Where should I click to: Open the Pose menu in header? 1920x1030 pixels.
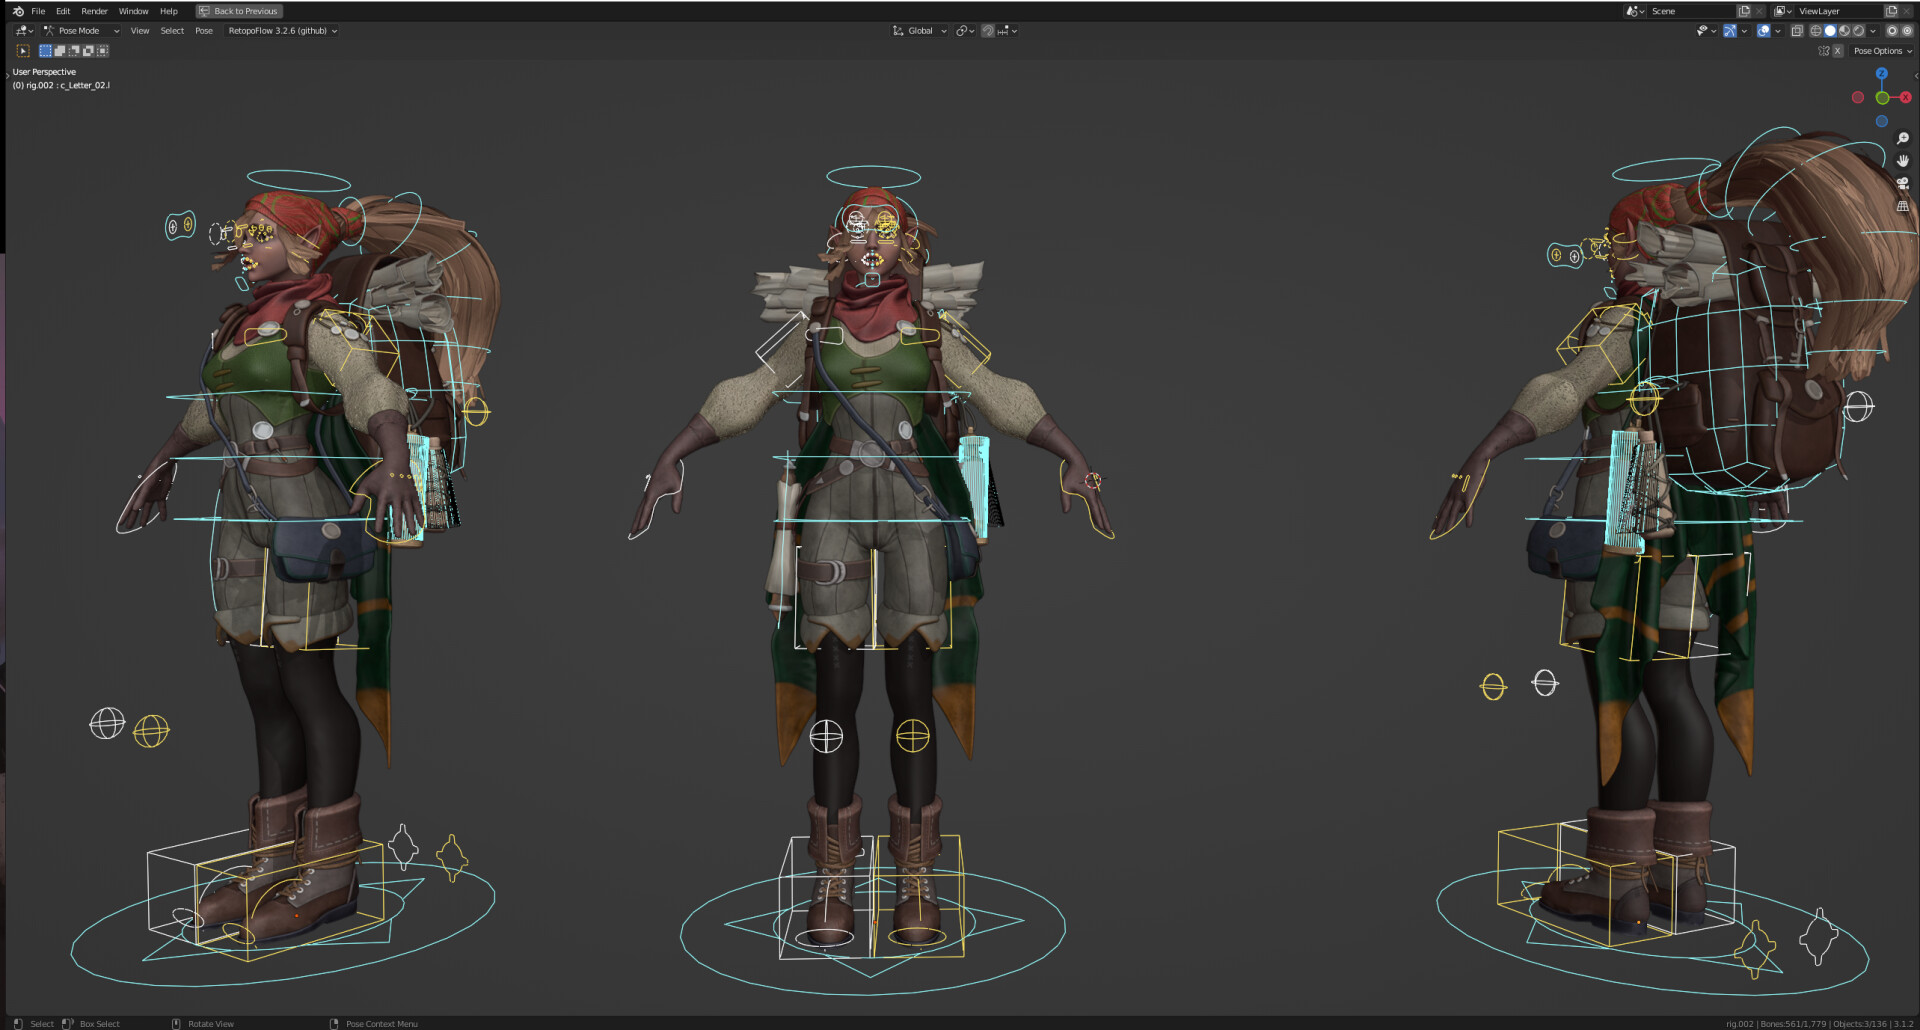[204, 31]
